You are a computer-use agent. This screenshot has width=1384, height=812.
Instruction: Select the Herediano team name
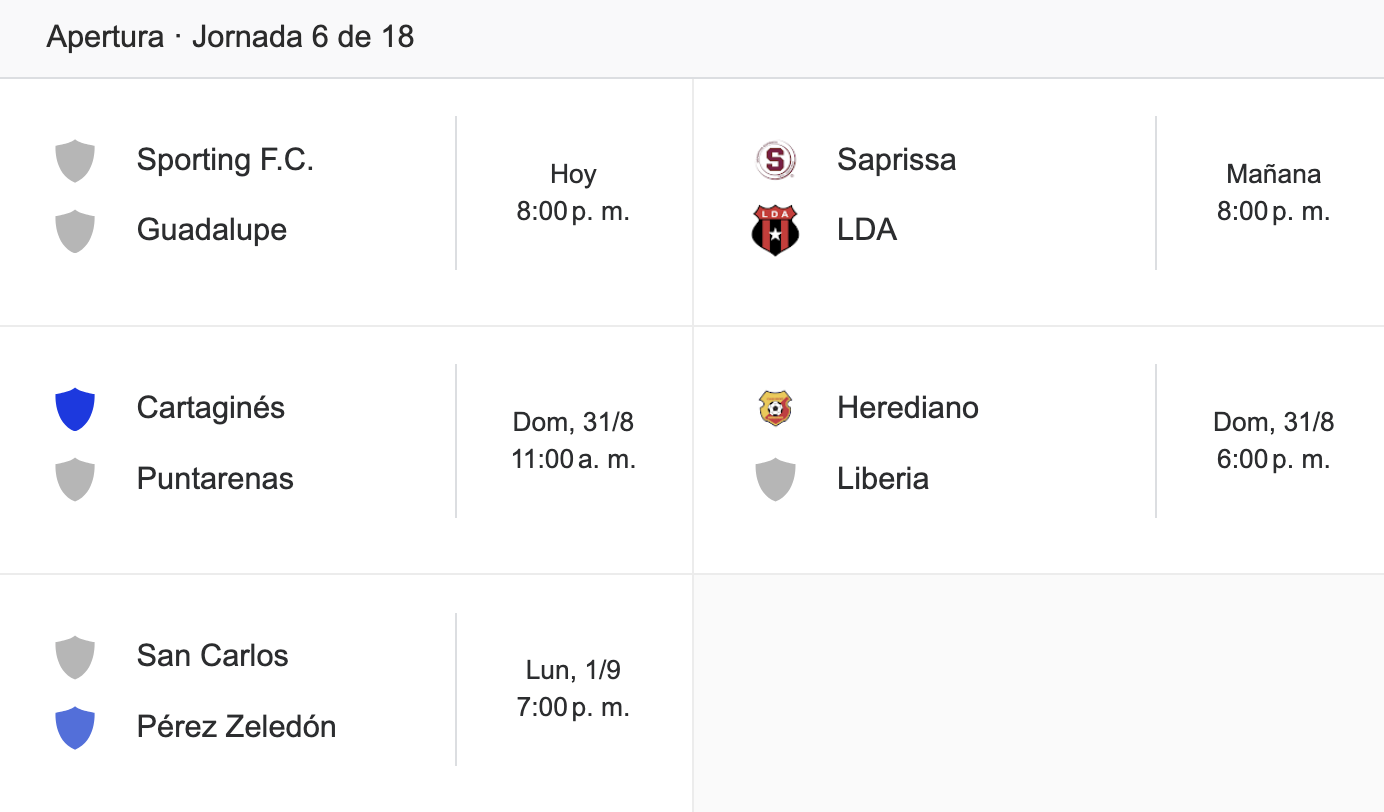tap(908, 408)
